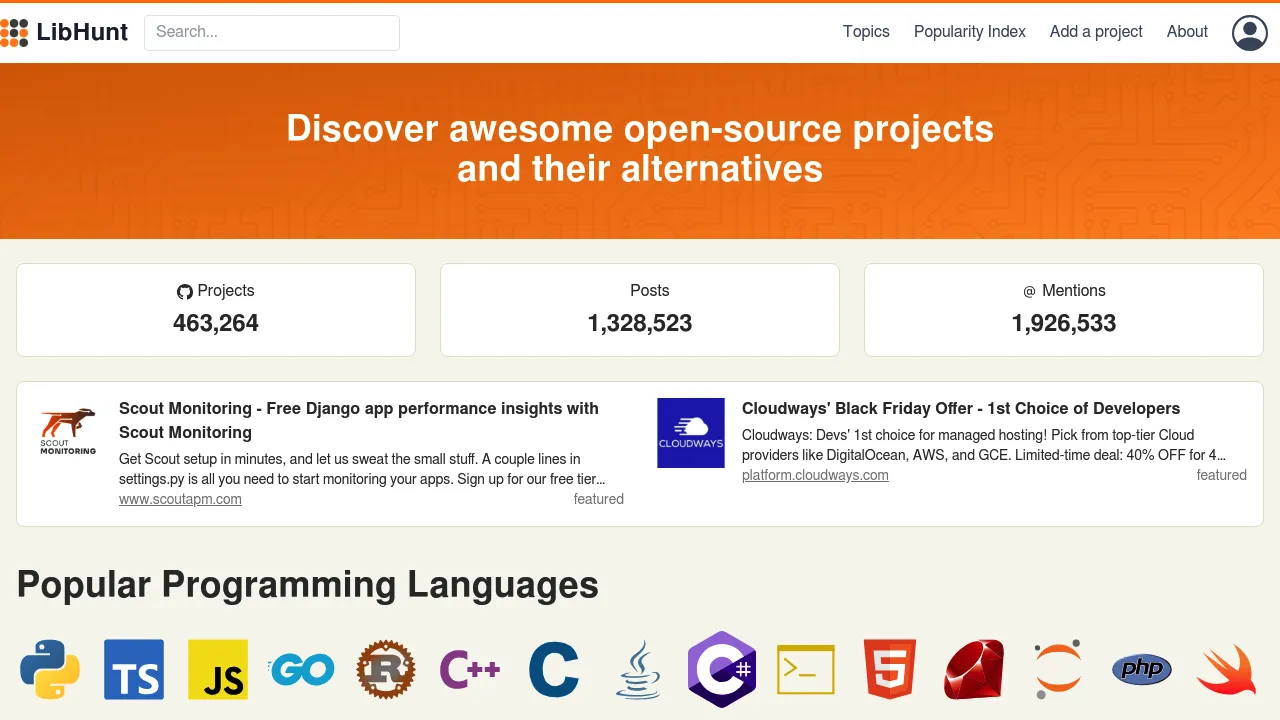Screen dimensions: 1280x720
Task: Open the C++ language icon
Action: click(x=470, y=669)
